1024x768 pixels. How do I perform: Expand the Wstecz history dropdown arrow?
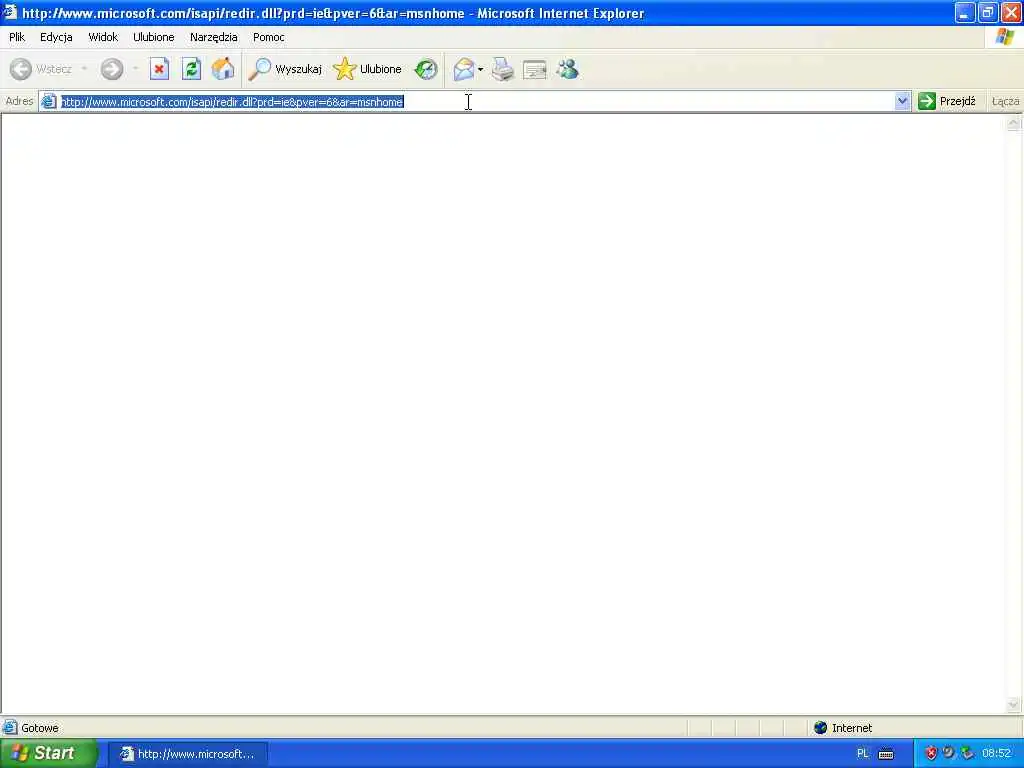pos(84,69)
